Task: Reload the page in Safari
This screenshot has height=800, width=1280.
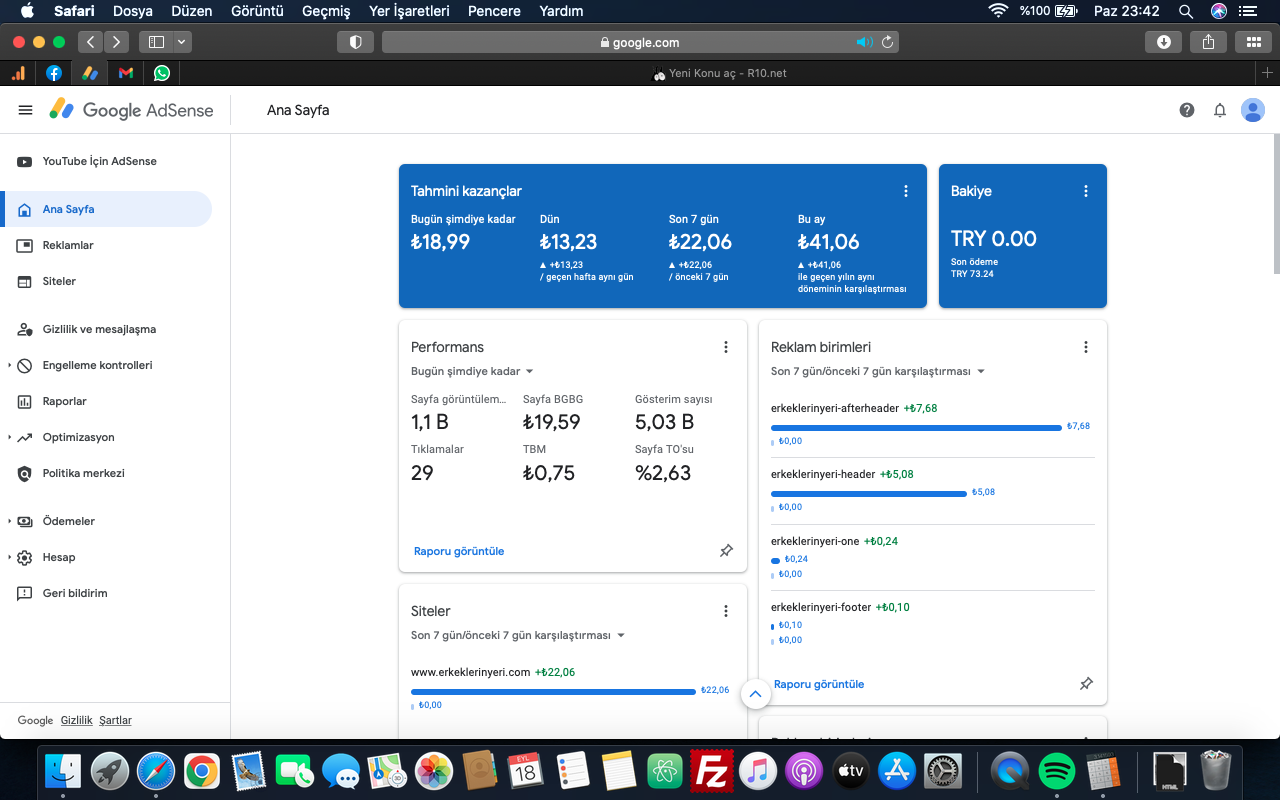Action: pyautogui.click(x=887, y=42)
